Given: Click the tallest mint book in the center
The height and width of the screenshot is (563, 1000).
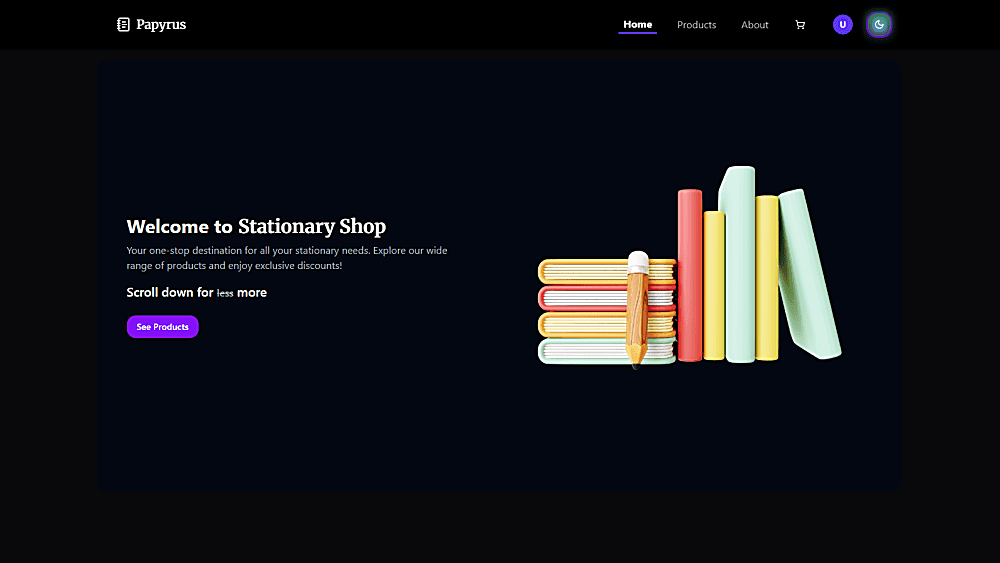Looking at the screenshot, I should [x=740, y=265].
